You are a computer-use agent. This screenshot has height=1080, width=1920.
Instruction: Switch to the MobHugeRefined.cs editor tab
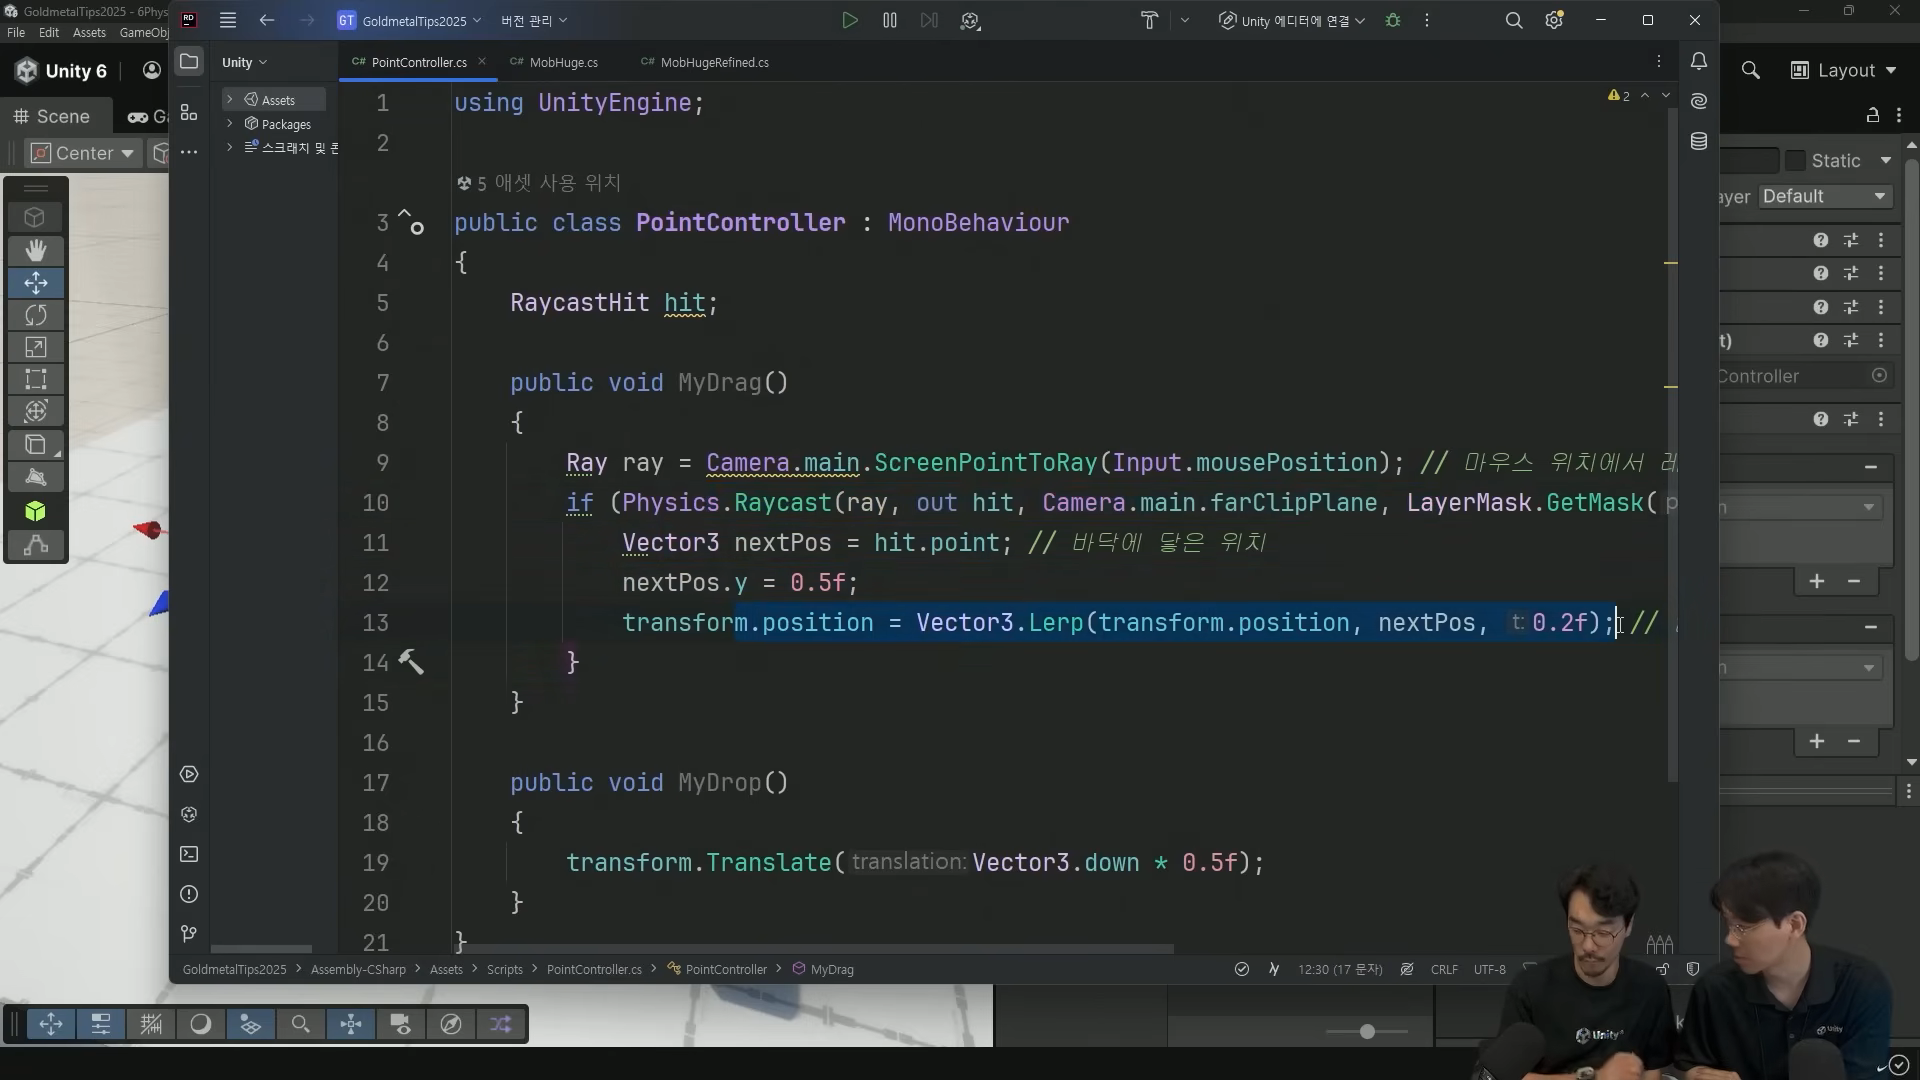click(x=714, y=62)
